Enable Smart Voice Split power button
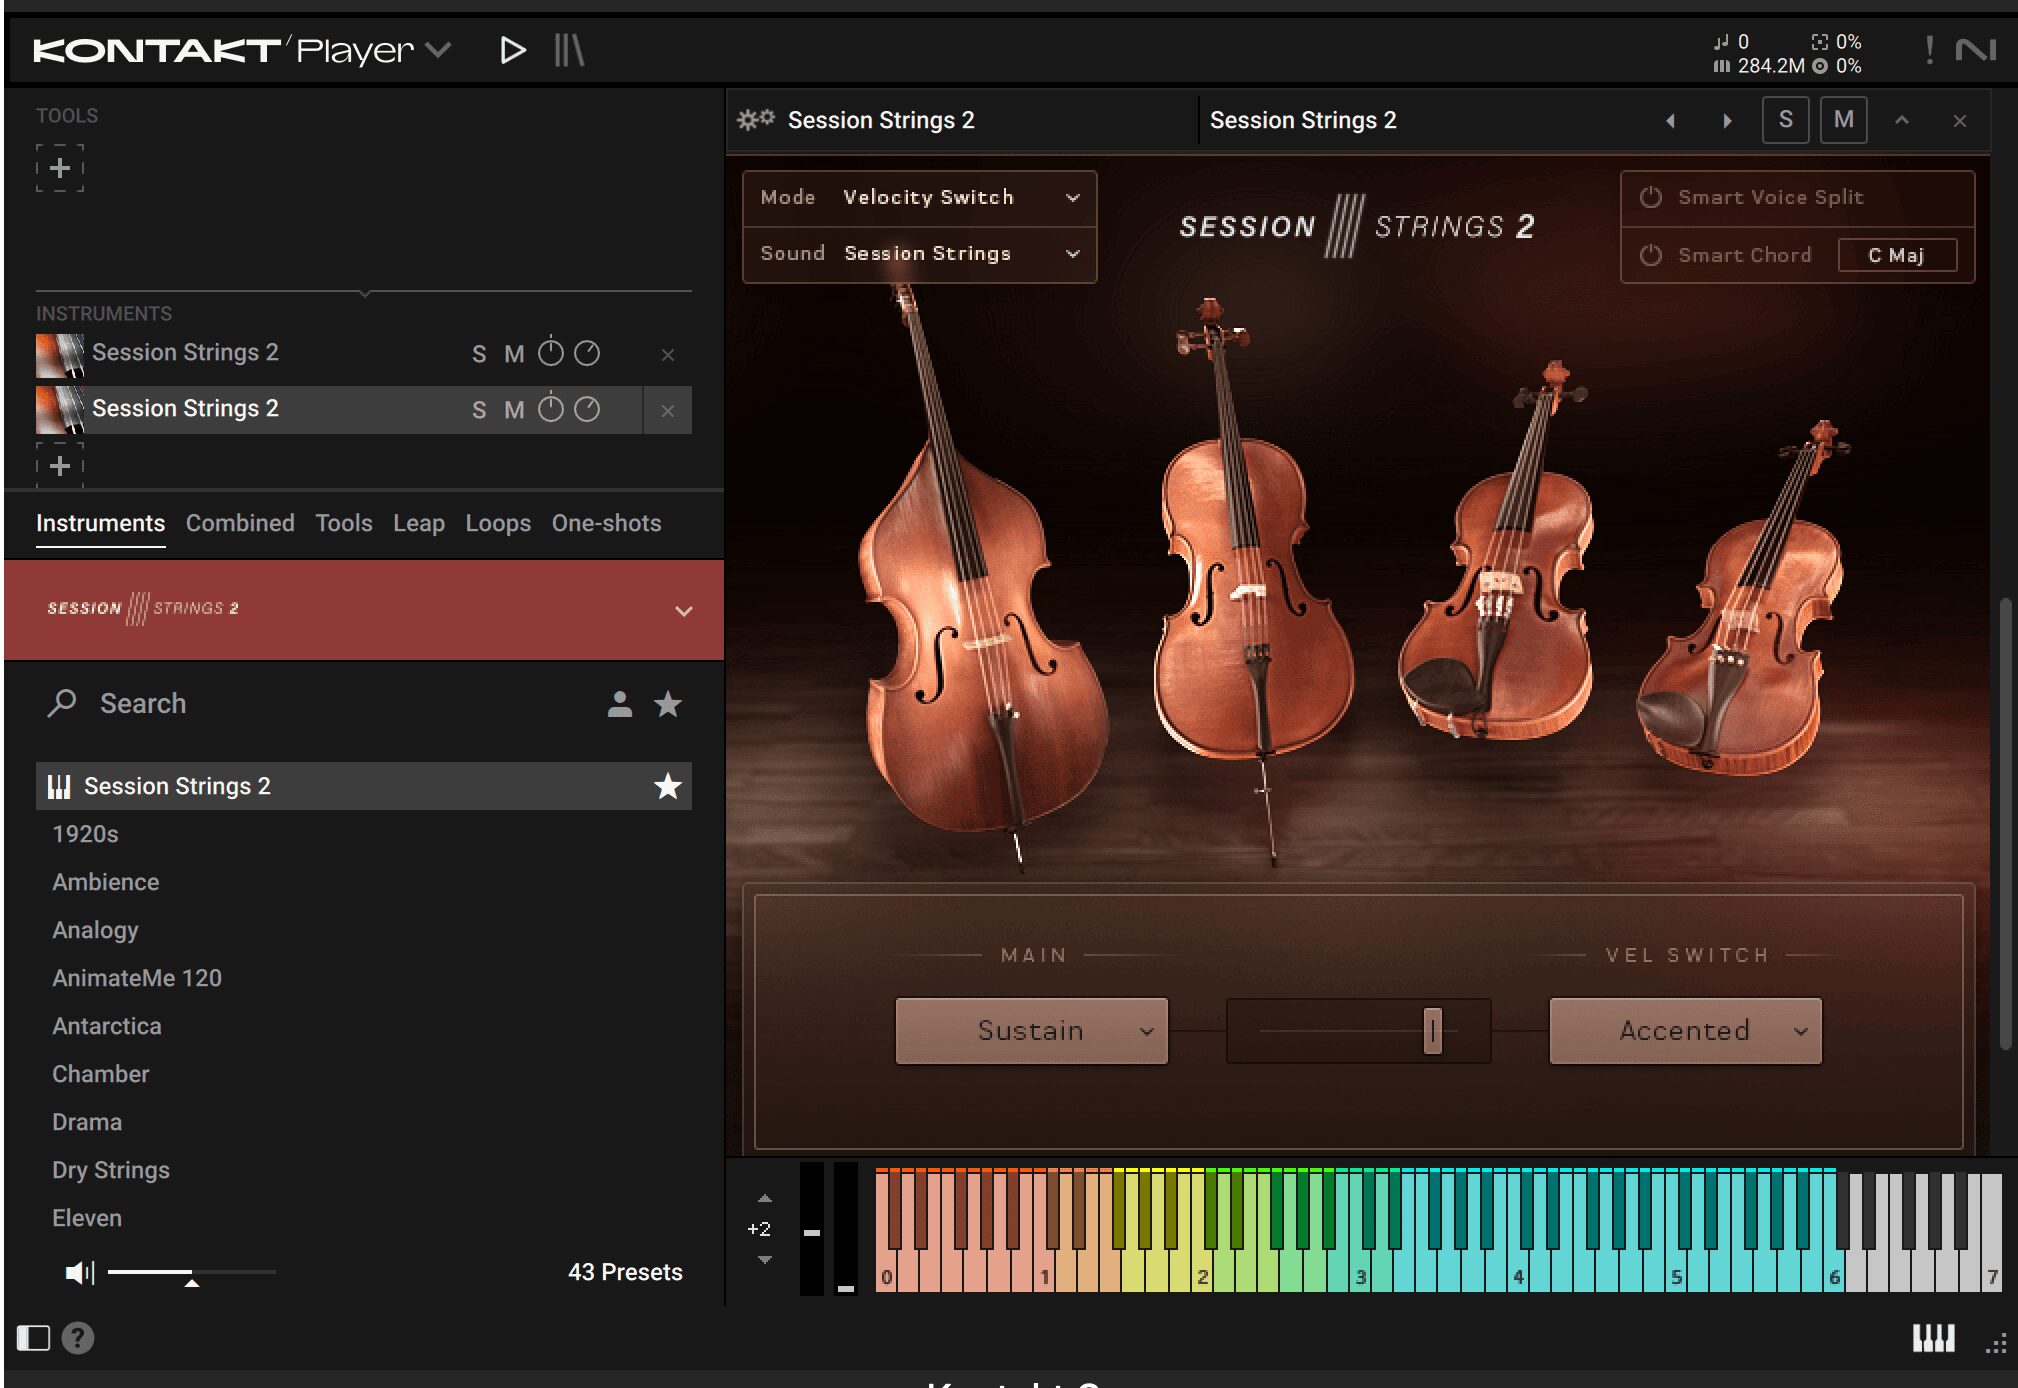This screenshot has height=1388, width=2018. [x=1651, y=198]
